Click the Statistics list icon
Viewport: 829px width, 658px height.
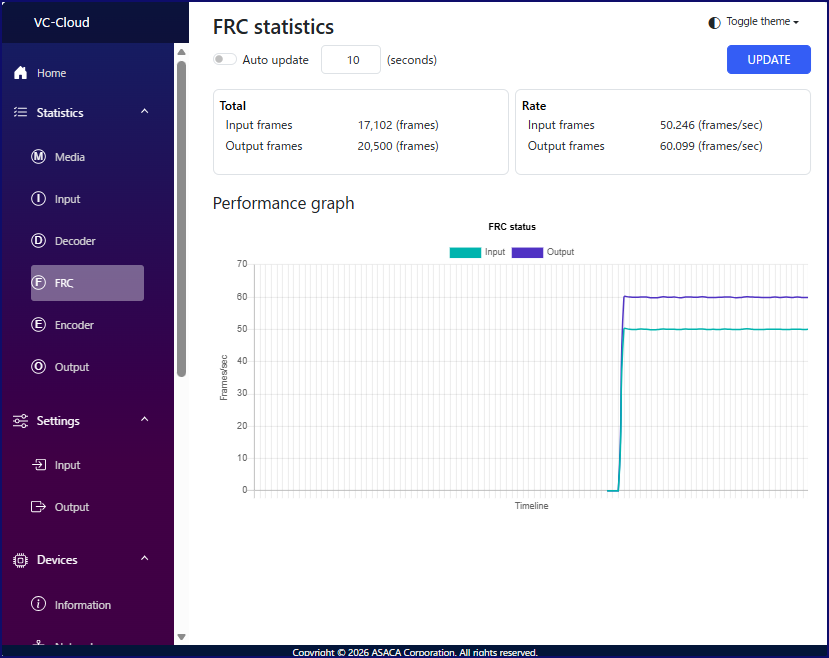(x=21, y=113)
